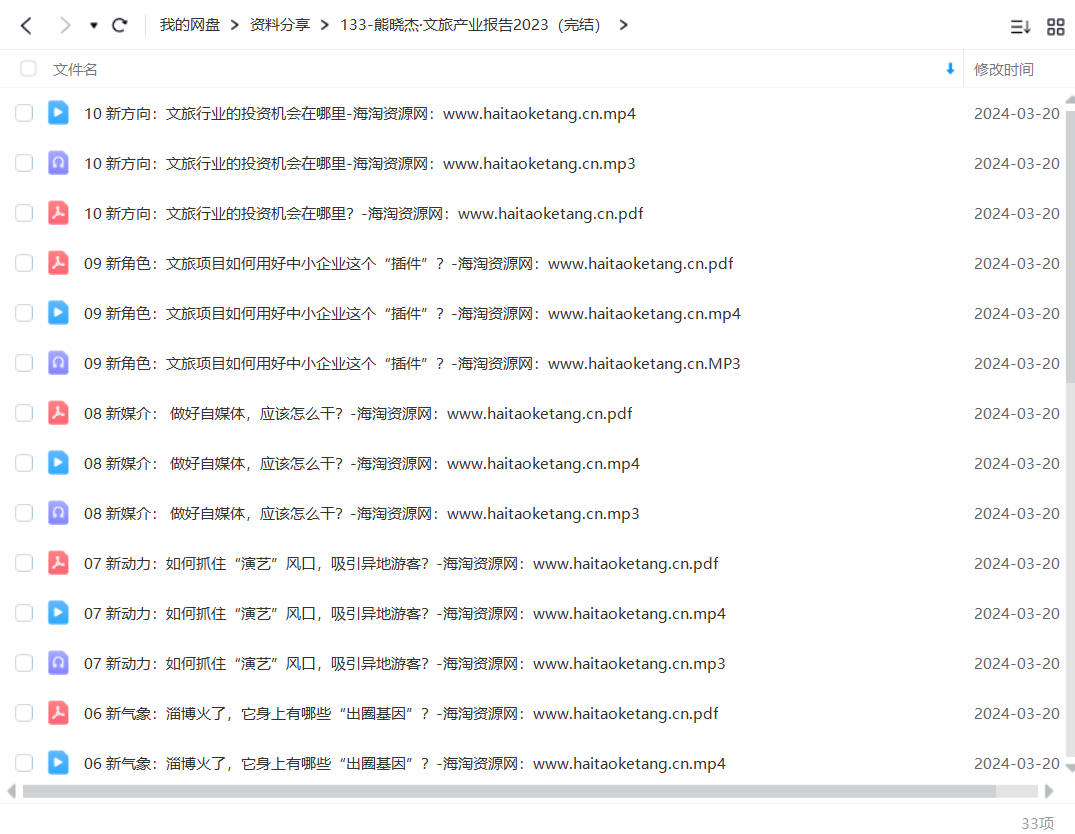Check the 07 新动力 pdf file checkbox
Image resolution: width=1075 pixels, height=834 pixels.
tap(24, 564)
